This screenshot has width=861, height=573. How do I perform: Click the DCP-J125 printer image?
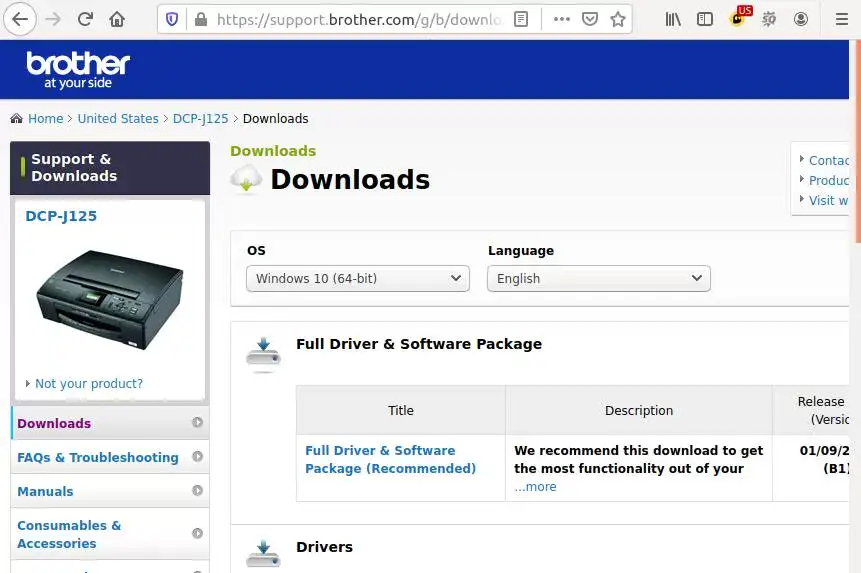[109, 300]
